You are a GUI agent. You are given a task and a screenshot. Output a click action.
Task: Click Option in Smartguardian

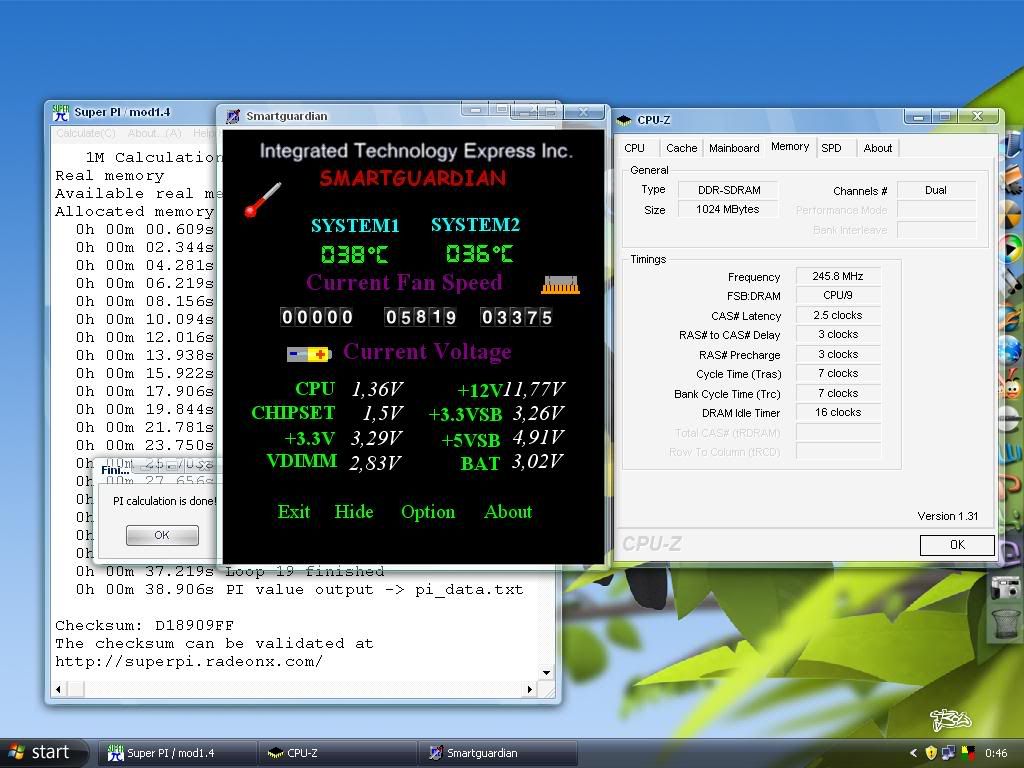tap(428, 512)
